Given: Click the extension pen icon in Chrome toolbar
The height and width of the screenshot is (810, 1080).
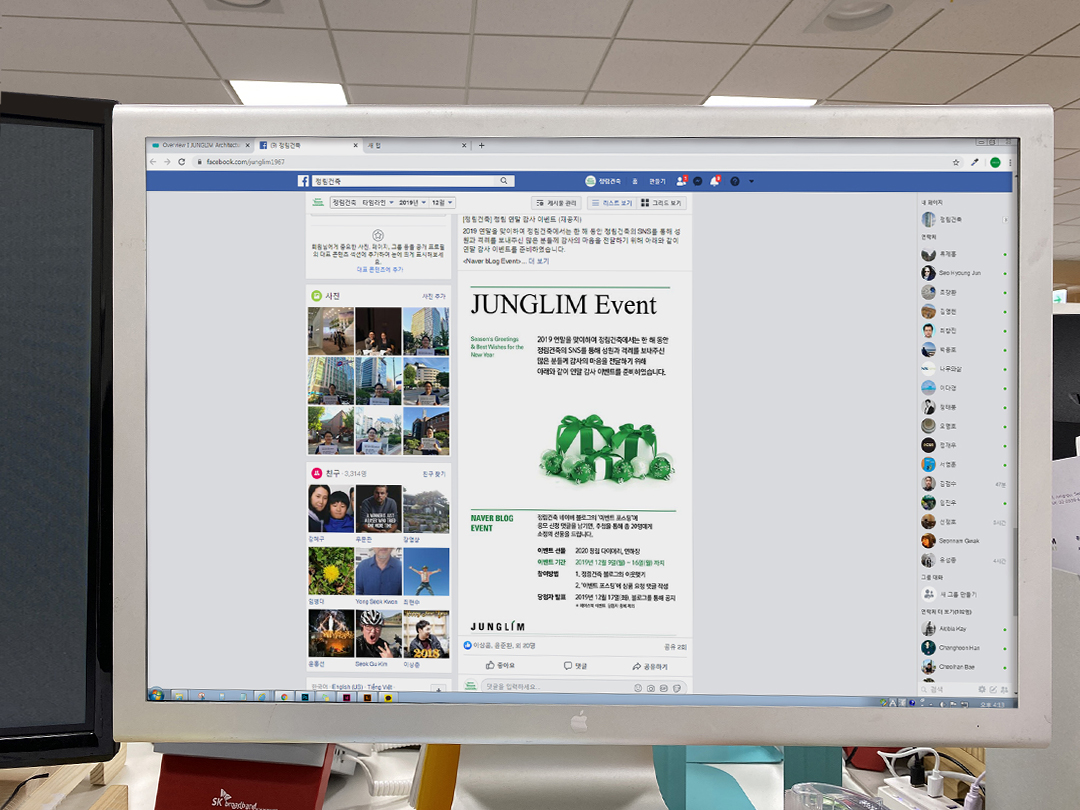Looking at the screenshot, I should (x=975, y=163).
